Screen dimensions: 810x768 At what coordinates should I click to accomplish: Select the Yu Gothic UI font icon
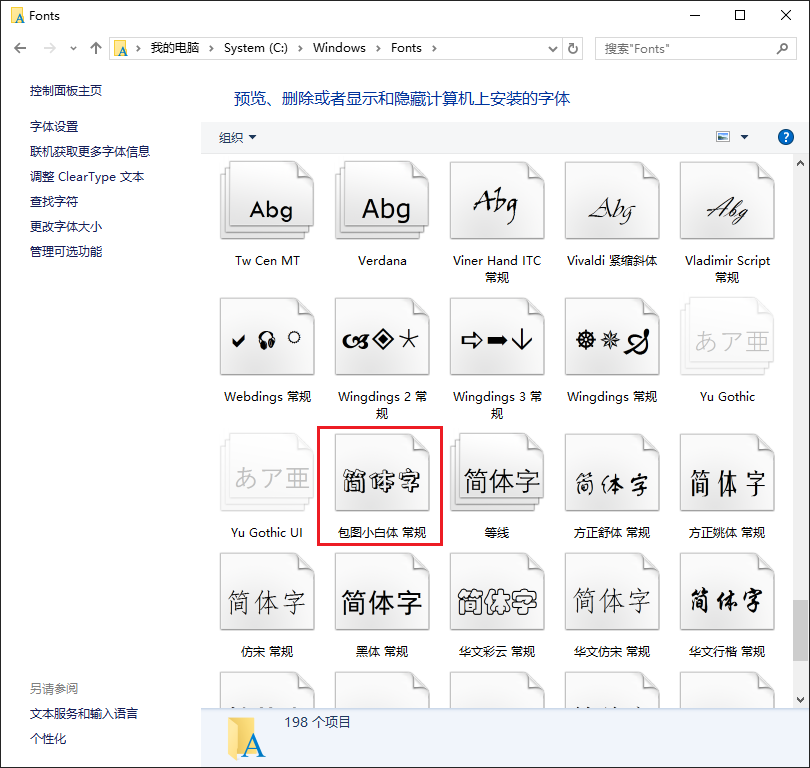click(x=267, y=473)
